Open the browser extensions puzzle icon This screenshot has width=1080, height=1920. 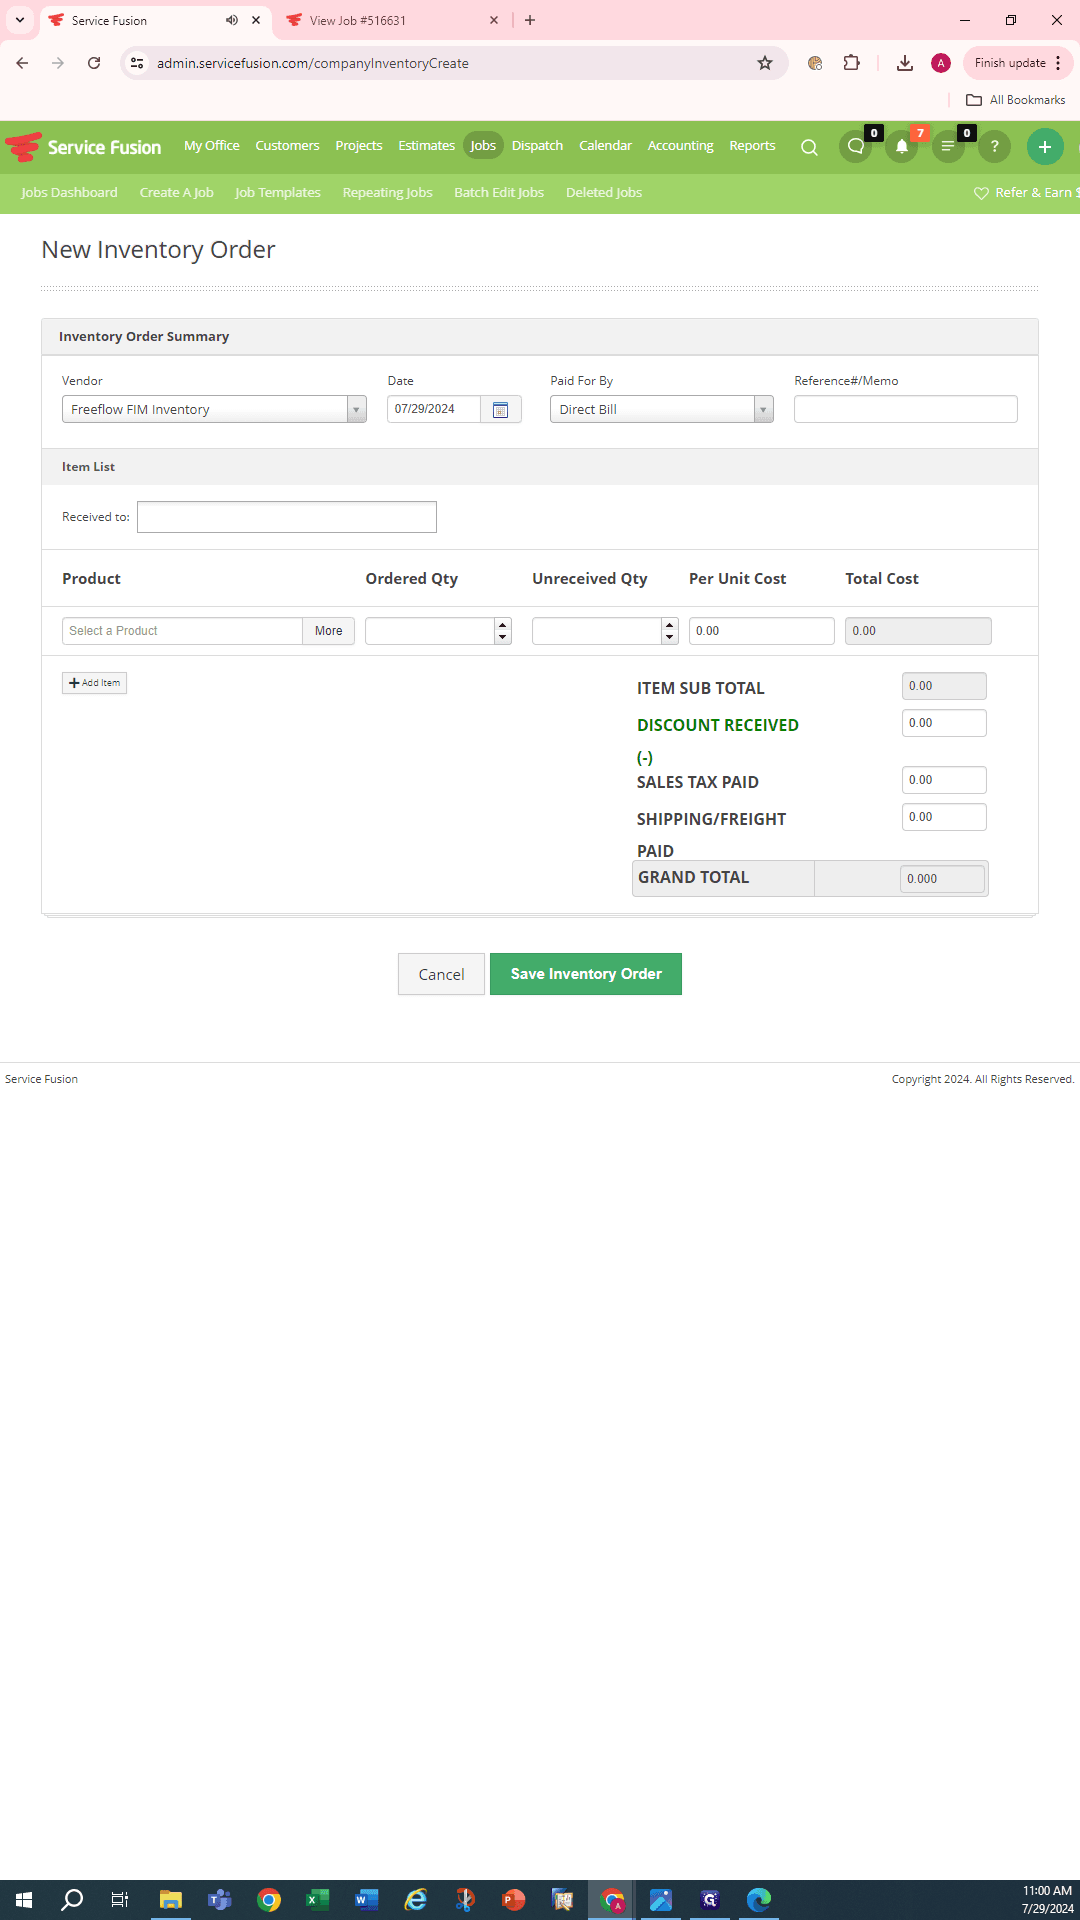tap(851, 63)
